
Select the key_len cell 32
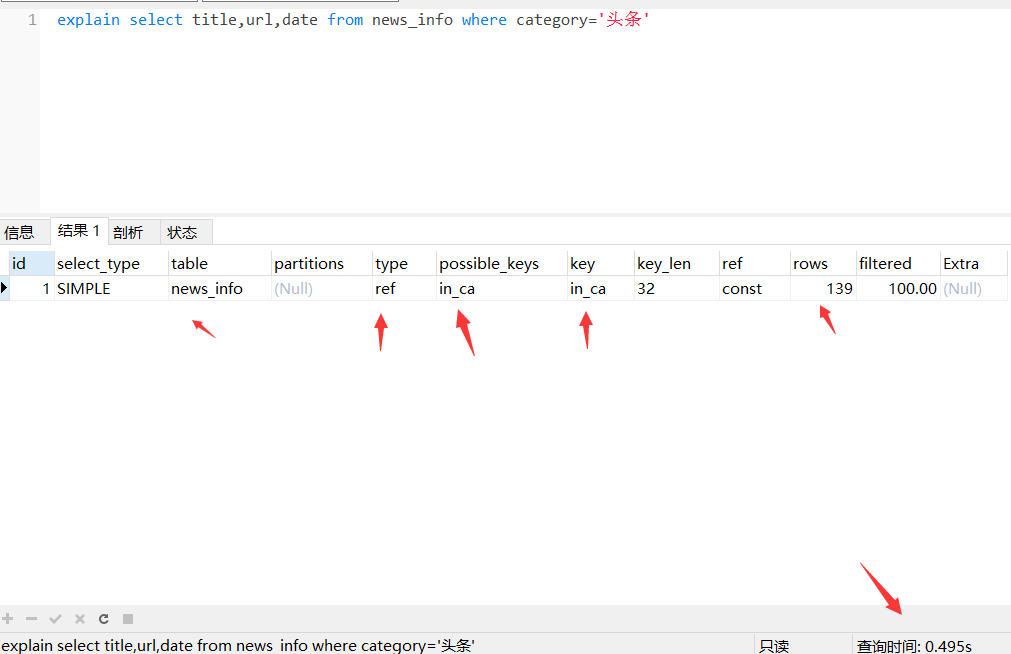tap(677, 288)
